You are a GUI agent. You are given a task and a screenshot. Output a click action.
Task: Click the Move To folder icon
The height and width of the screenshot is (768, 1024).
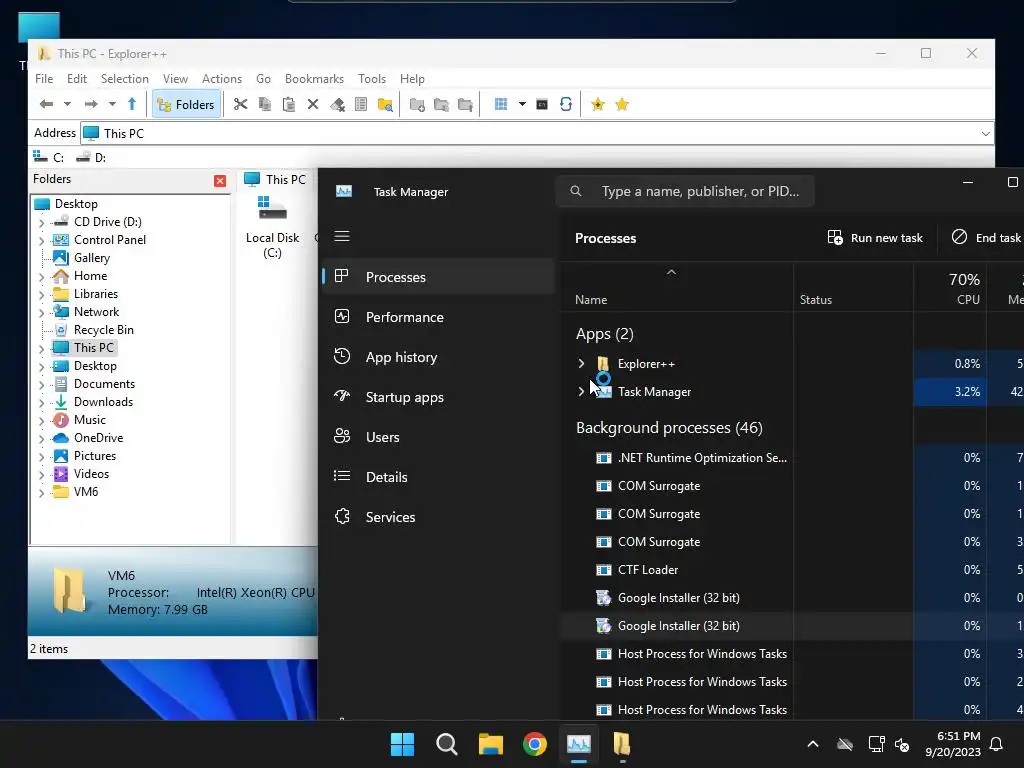pos(465,104)
